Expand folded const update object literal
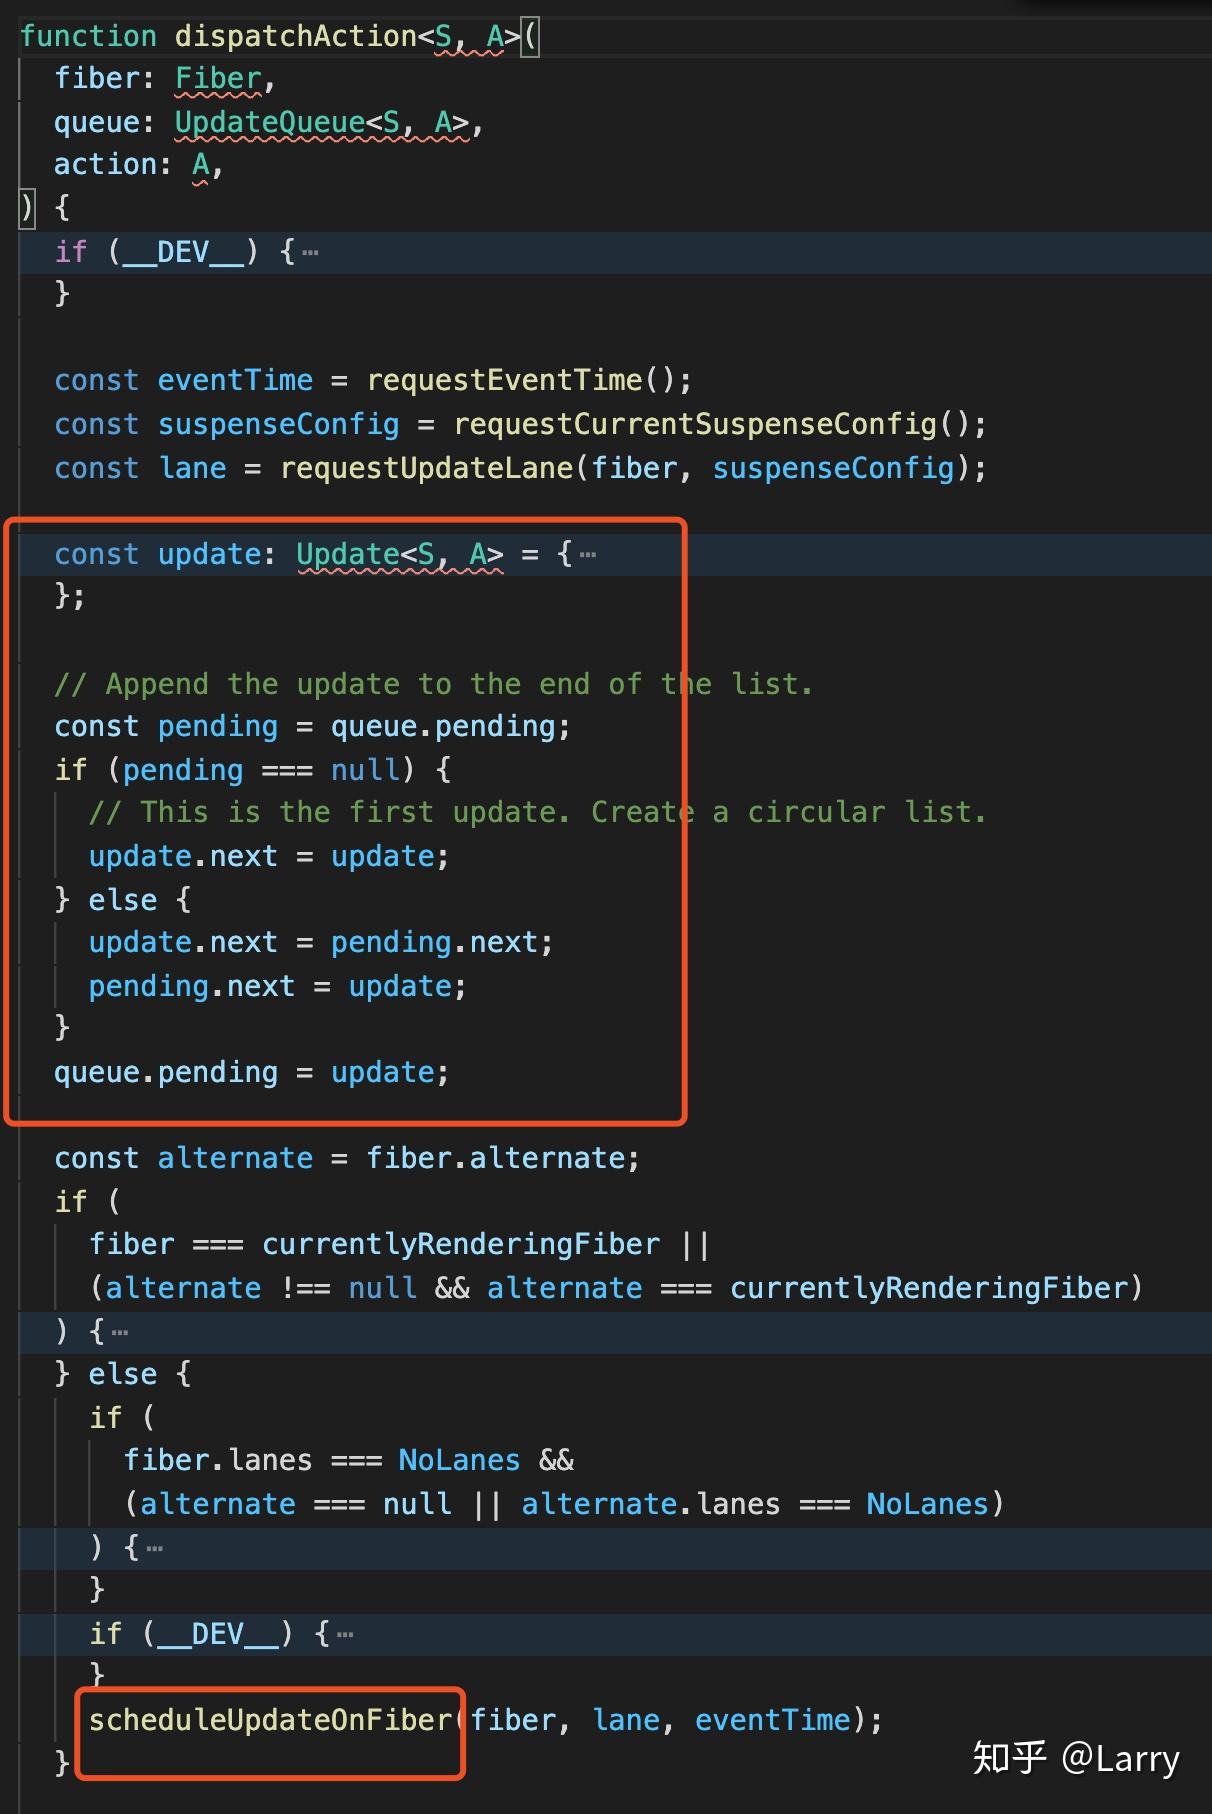The width and height of the screenshot is (1212, 1814). click(x=587, y=555)
